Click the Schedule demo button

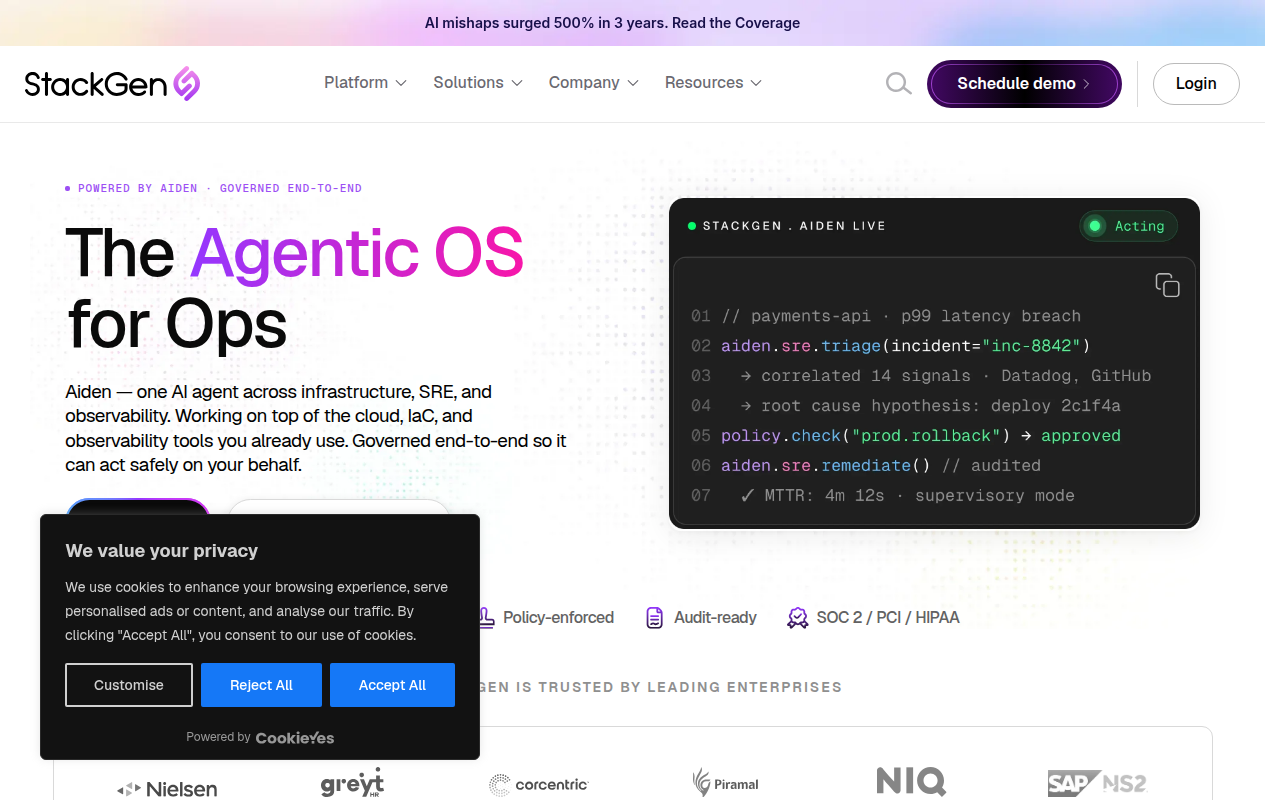(1024, 84)
